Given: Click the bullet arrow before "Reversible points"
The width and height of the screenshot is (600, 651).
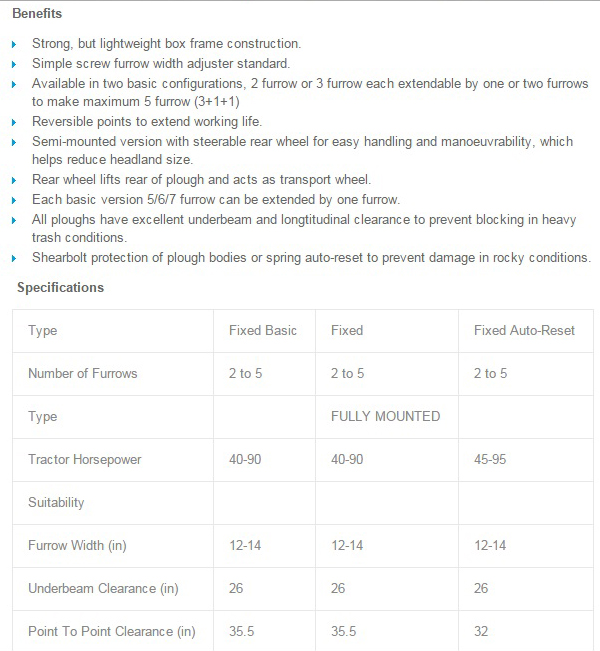Looking at the screenshot, I should [13, 122].
